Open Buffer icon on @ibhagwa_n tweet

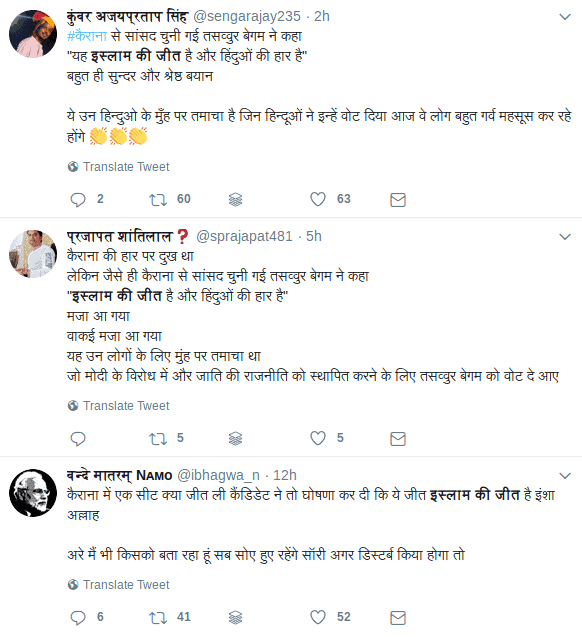236,618
